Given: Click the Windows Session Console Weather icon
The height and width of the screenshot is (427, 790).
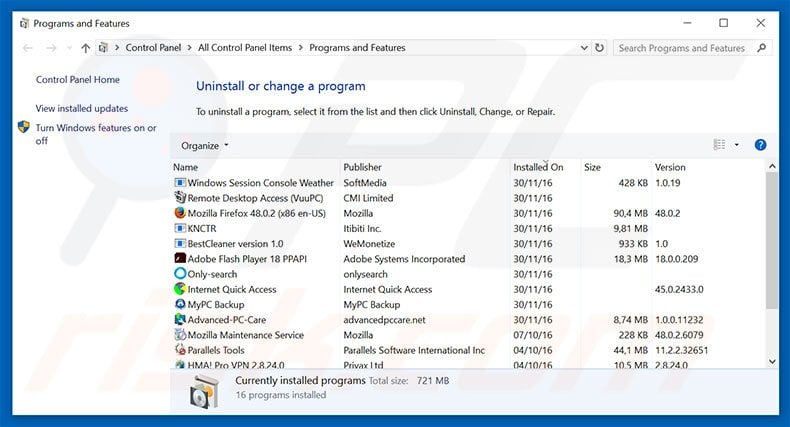Looking at the screenshot, I should pyautogui.click(x=180, y=182).
